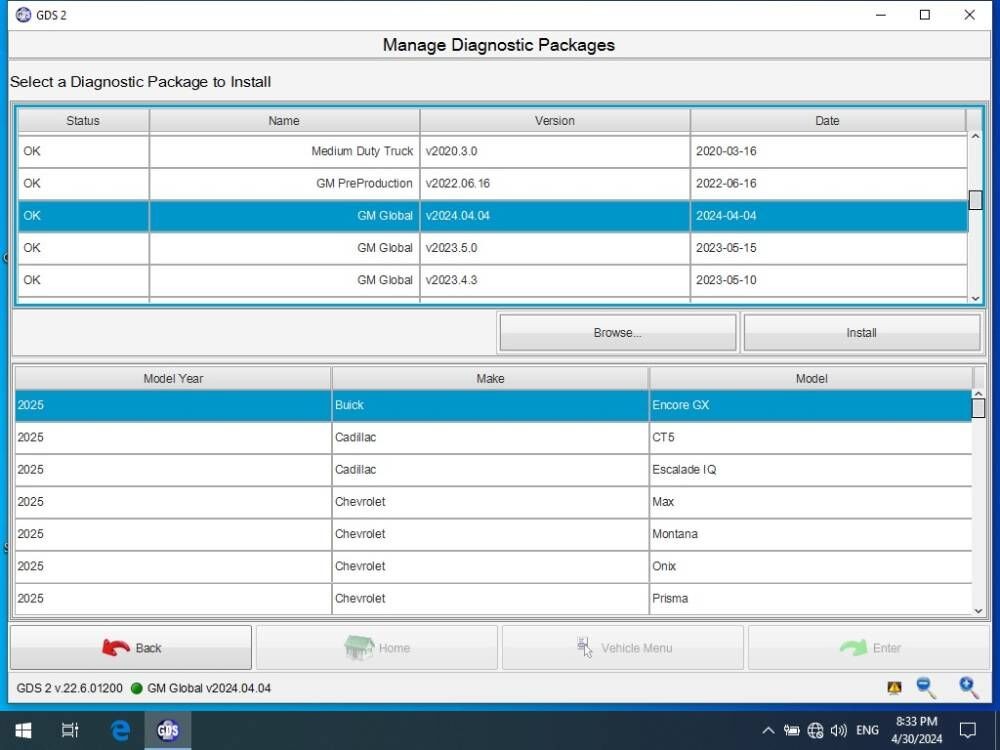Click the Browse... button
The height and width of the screenshot is (750, 1000).
pos(617,332)
